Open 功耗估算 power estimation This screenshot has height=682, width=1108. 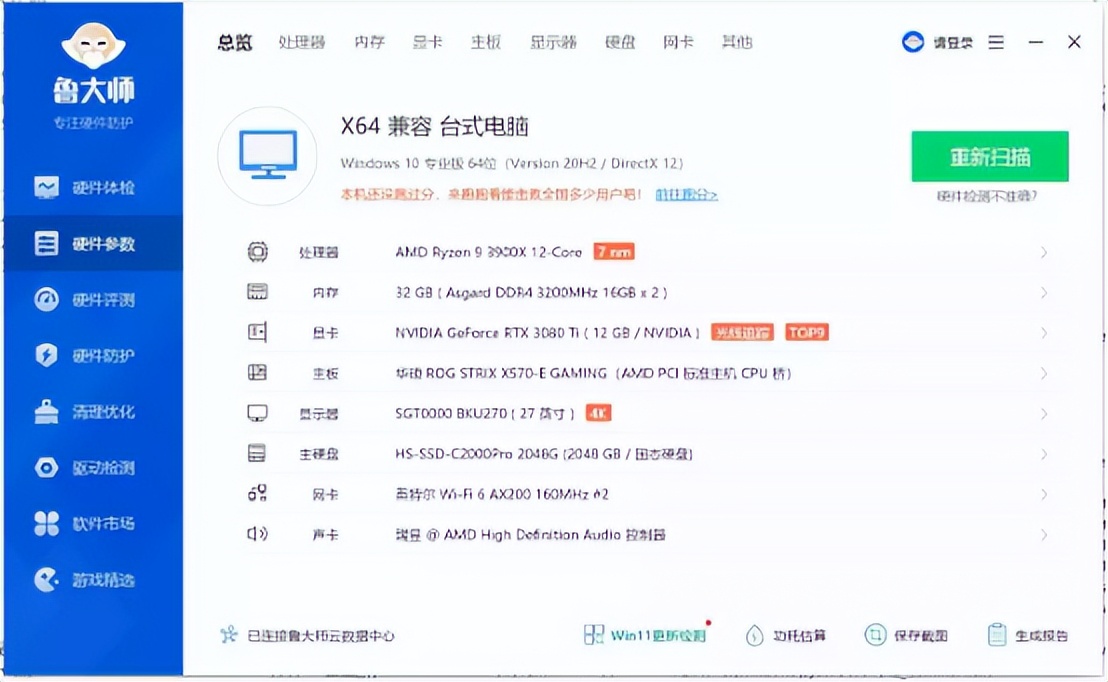click(x=790, y=634)
